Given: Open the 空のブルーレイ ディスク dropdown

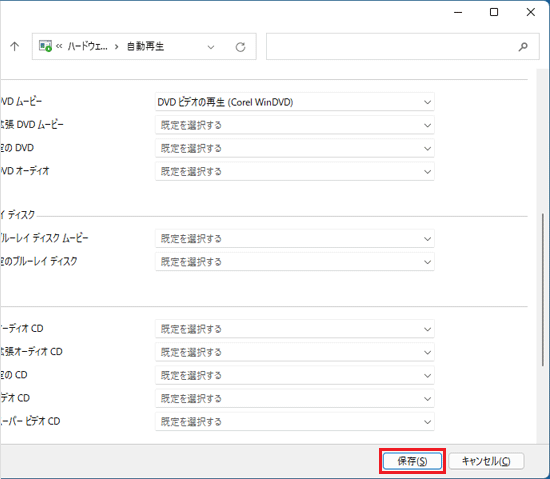Looking at the screenshot, I should click(295, 262).
